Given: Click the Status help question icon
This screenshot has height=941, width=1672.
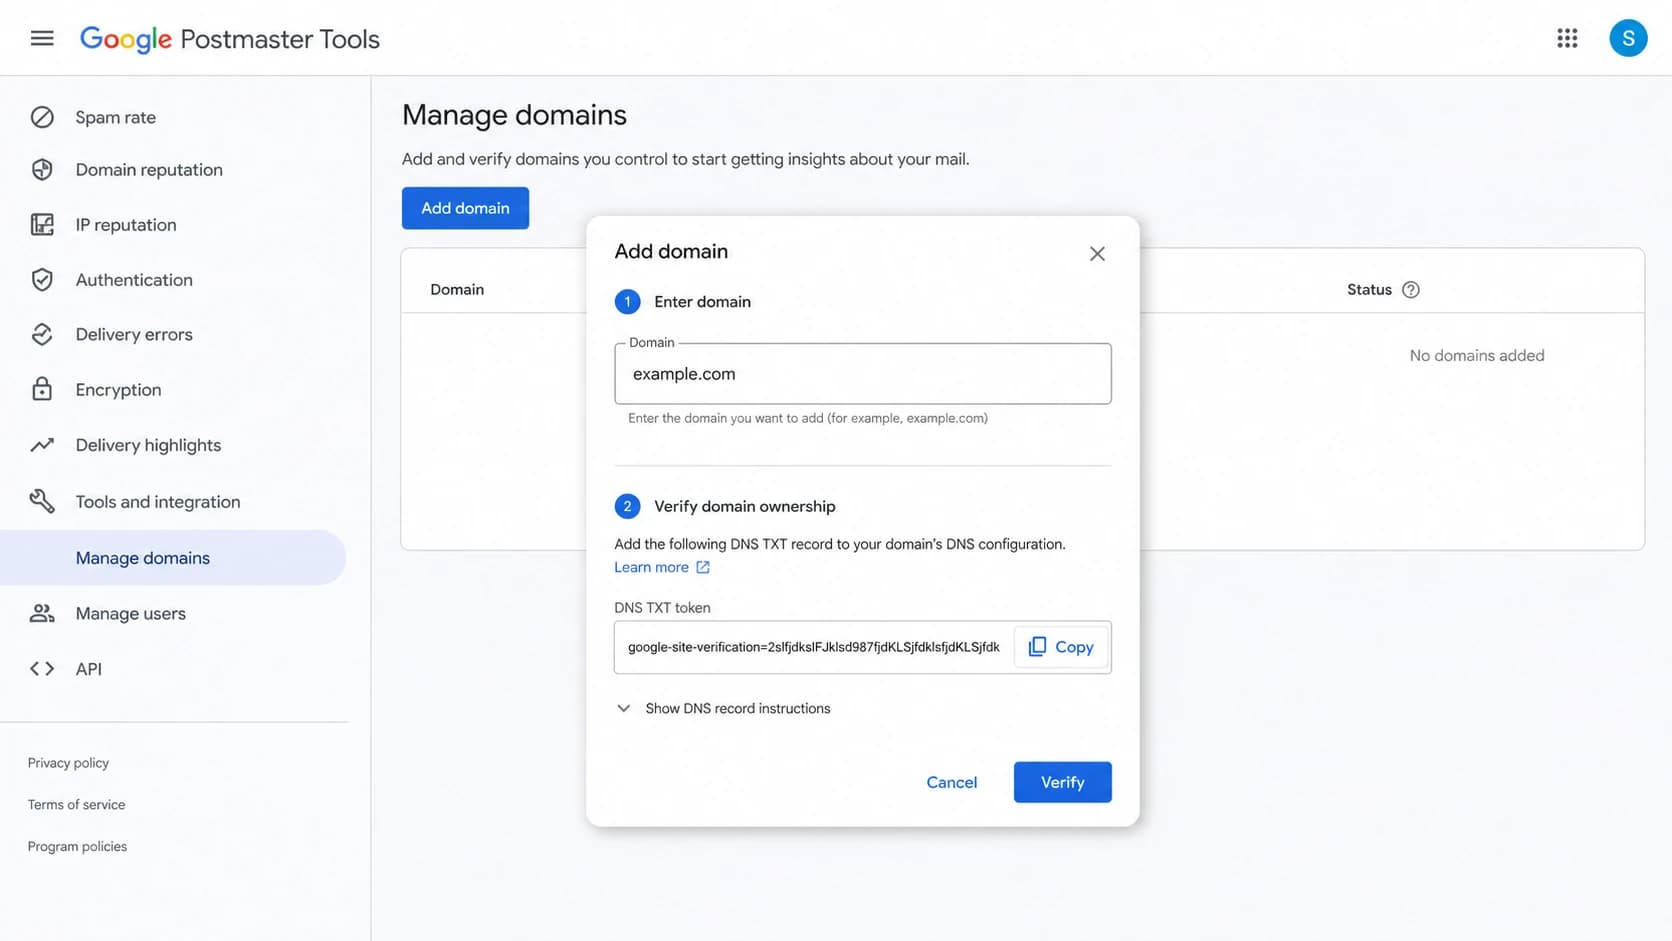Looking at the screenshot, I should pyautogui.click(x=1411, y=290).
